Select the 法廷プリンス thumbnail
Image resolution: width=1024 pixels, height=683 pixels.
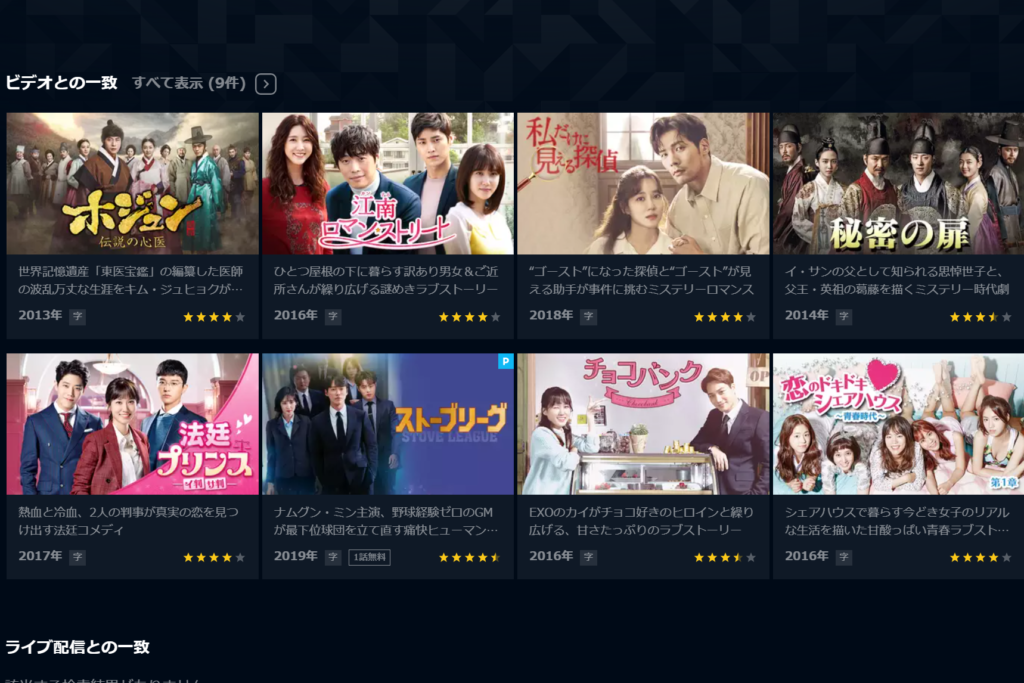click(133, 424)
